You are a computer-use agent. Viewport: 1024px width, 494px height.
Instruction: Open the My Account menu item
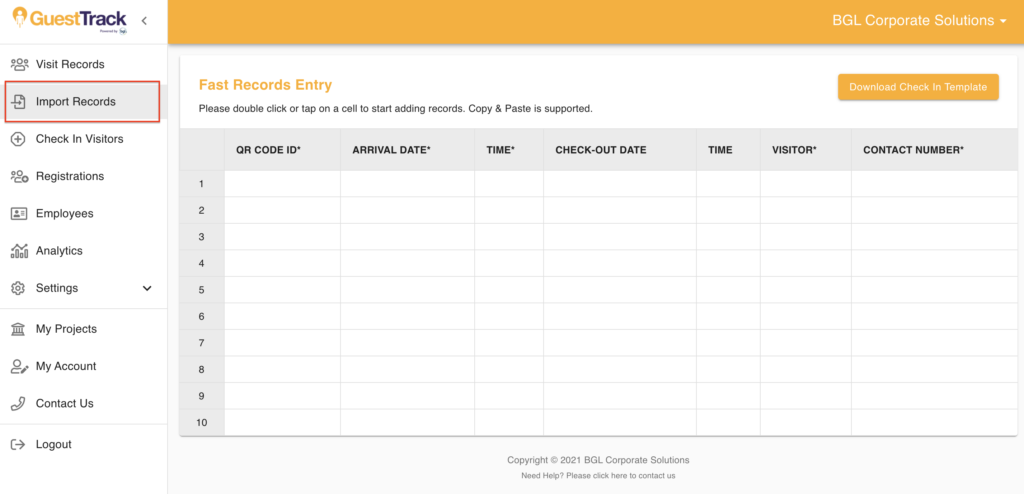click(66, 367)
